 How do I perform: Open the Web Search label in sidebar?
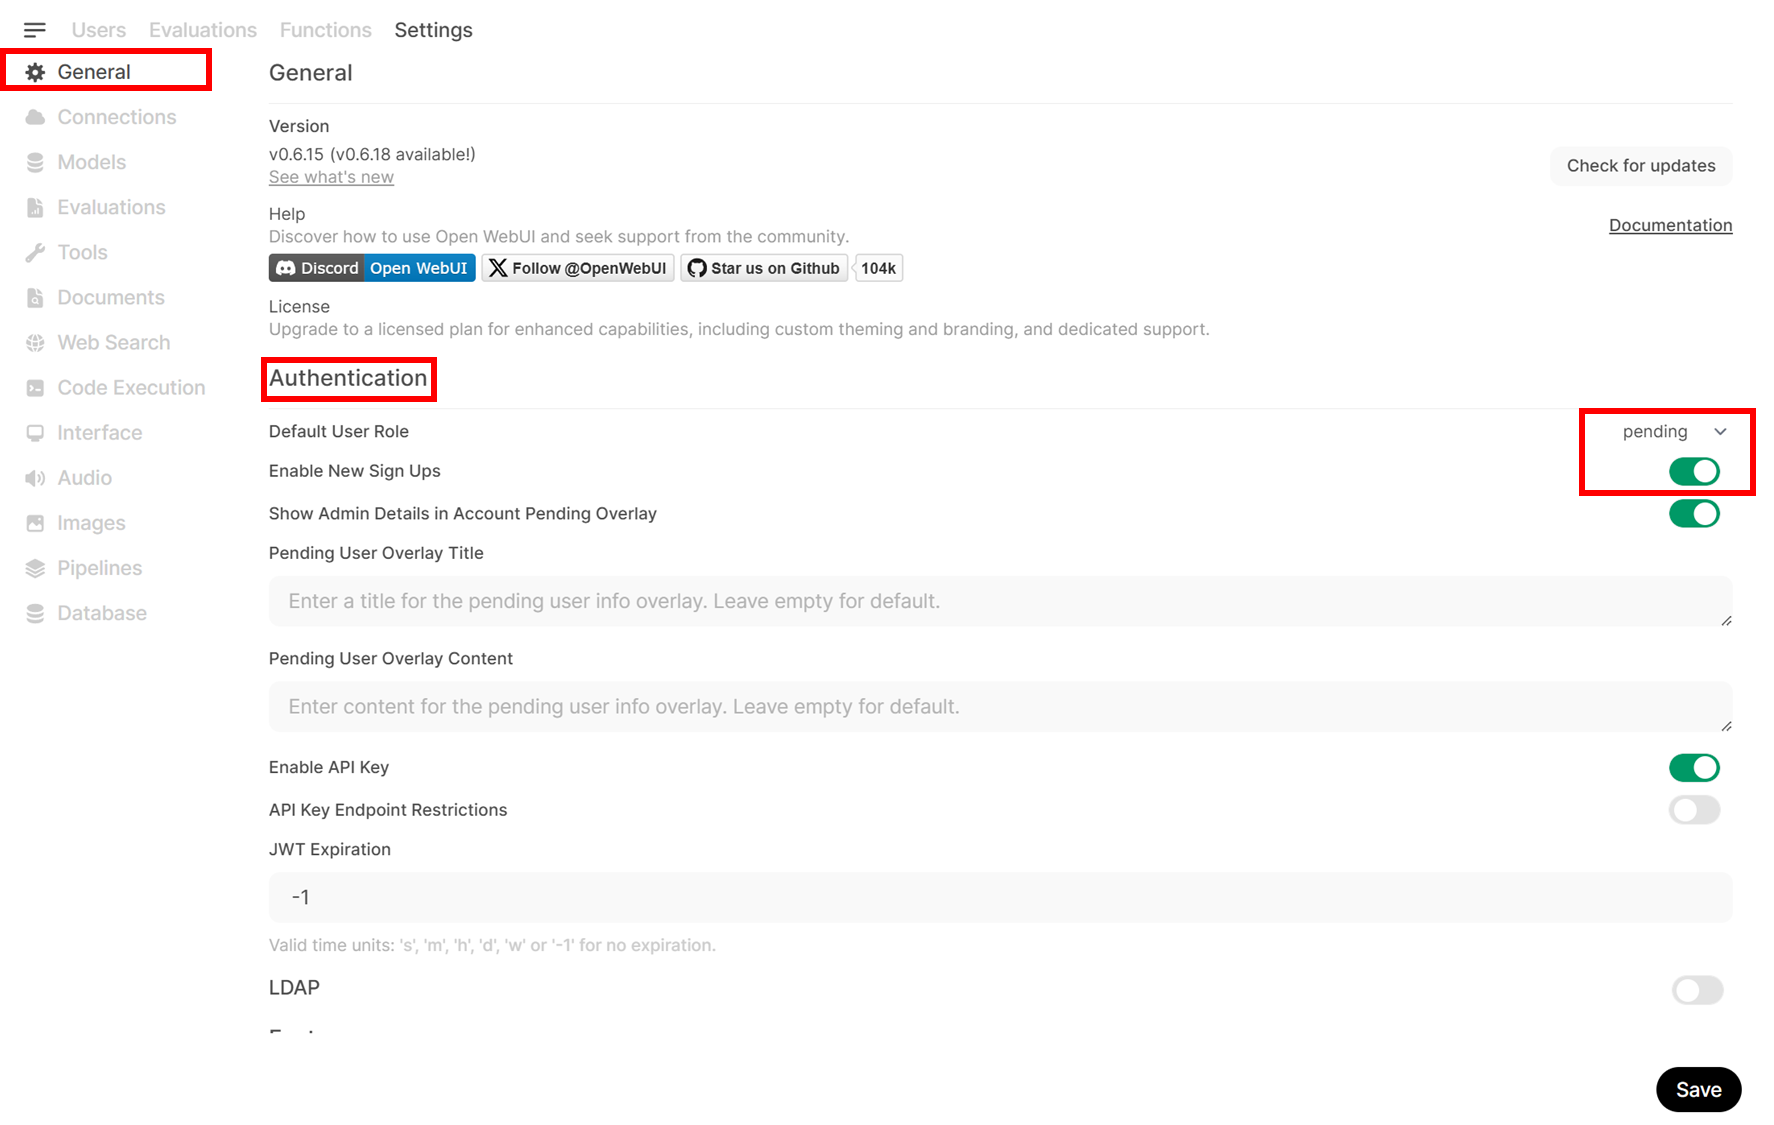point(114,342)
